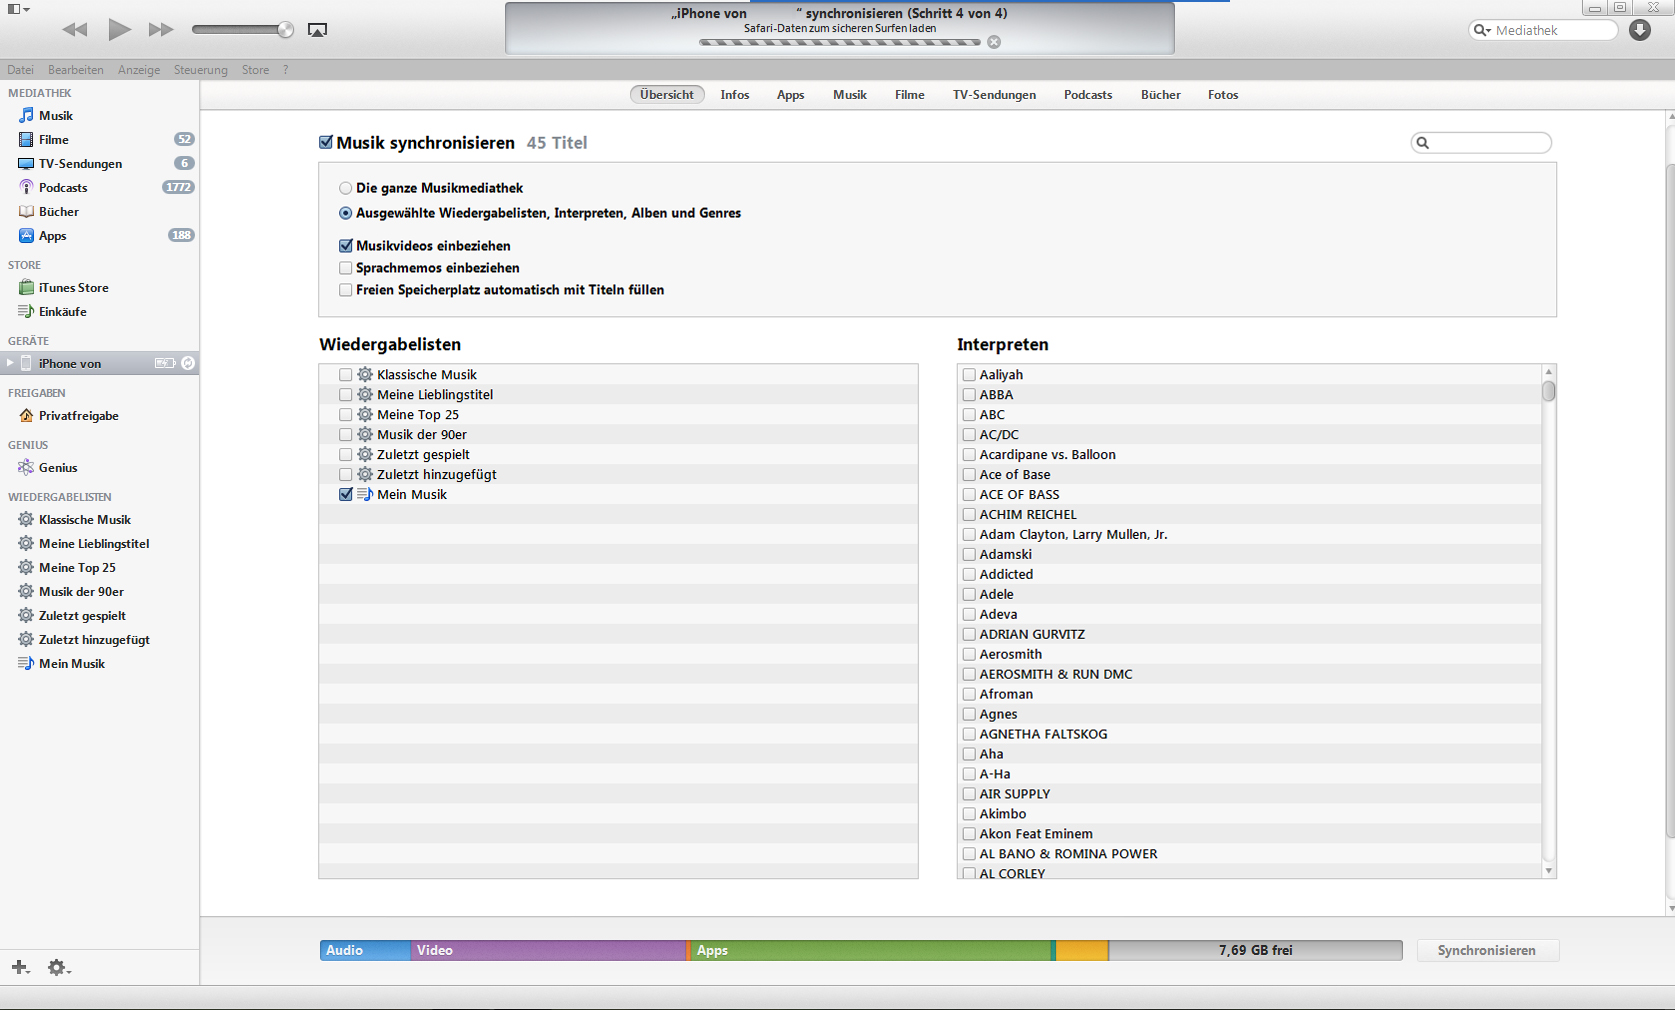Screen dimensions: 1675x1010
Task: Select sidebar playlist Meine Lieblingstitel
Action: (99, 544)
